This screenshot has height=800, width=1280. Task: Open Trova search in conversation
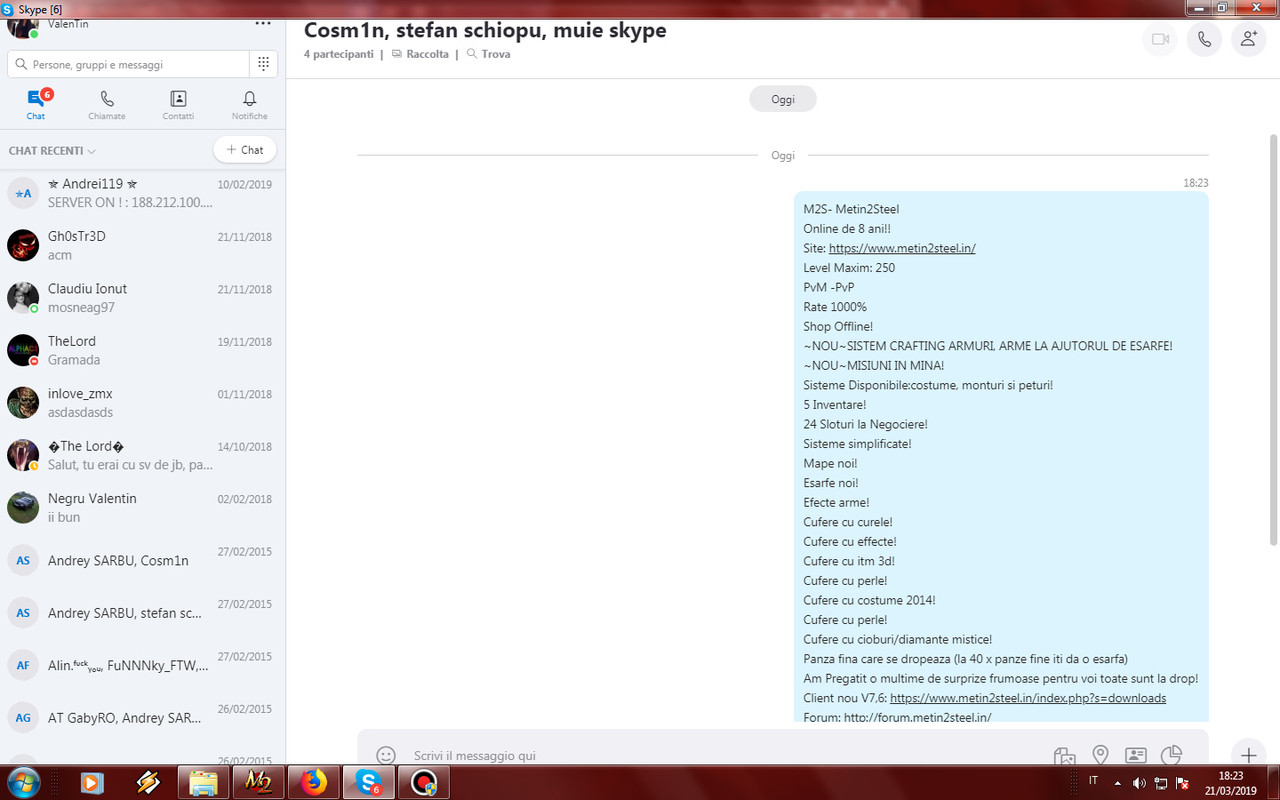(488, 54)
